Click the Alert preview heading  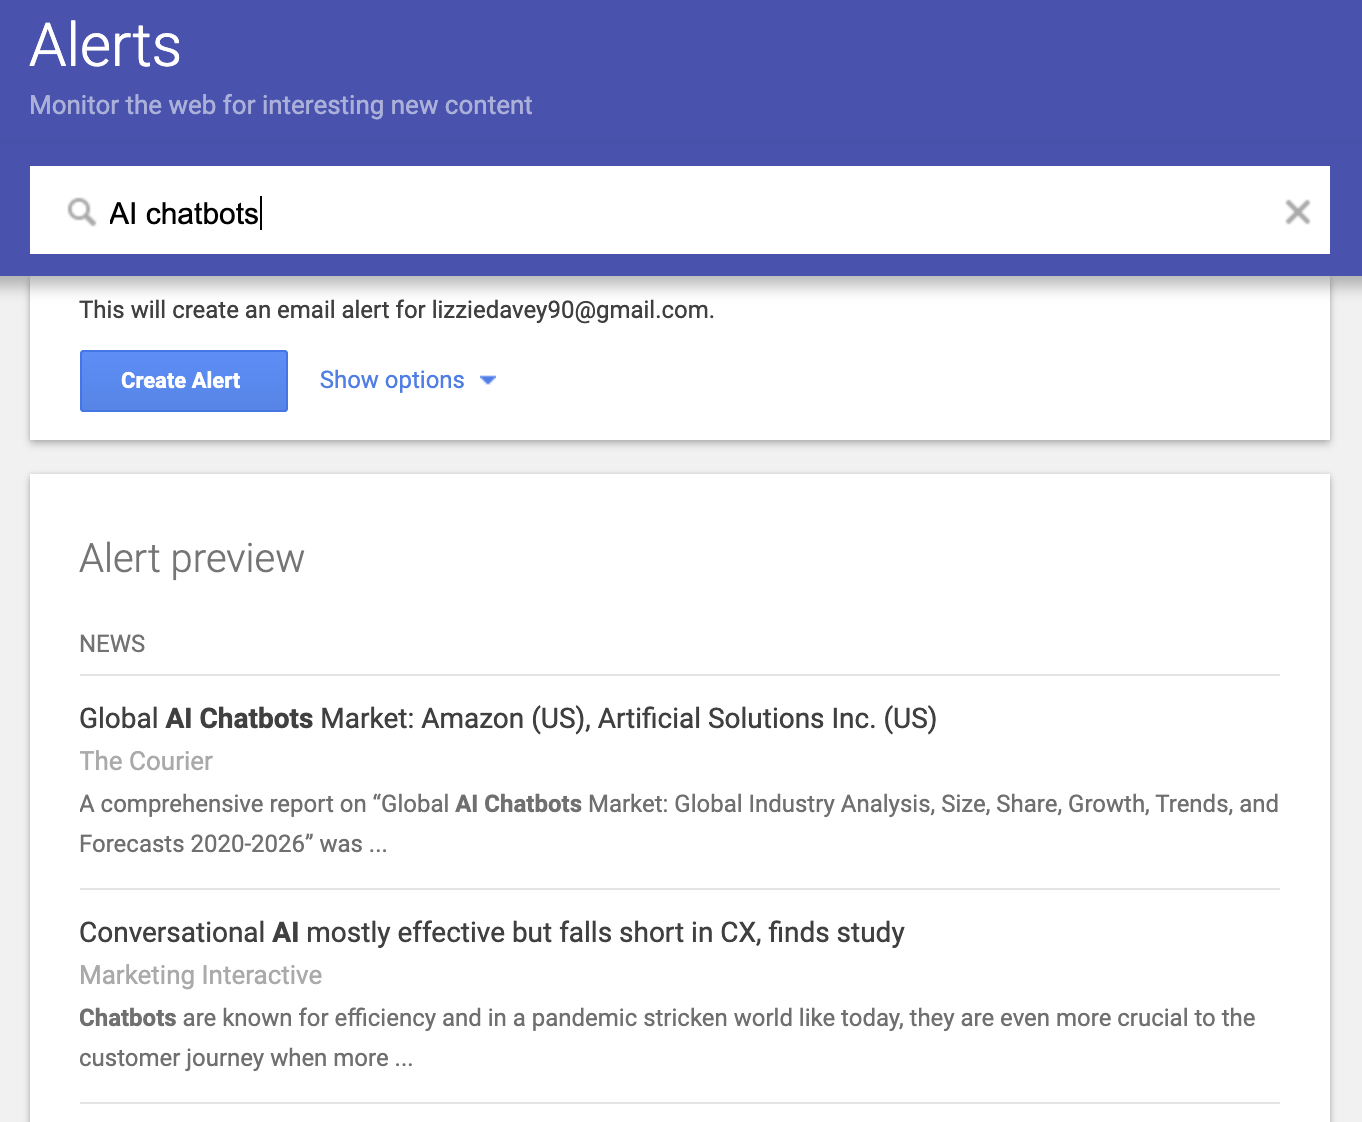pos(192,558)
